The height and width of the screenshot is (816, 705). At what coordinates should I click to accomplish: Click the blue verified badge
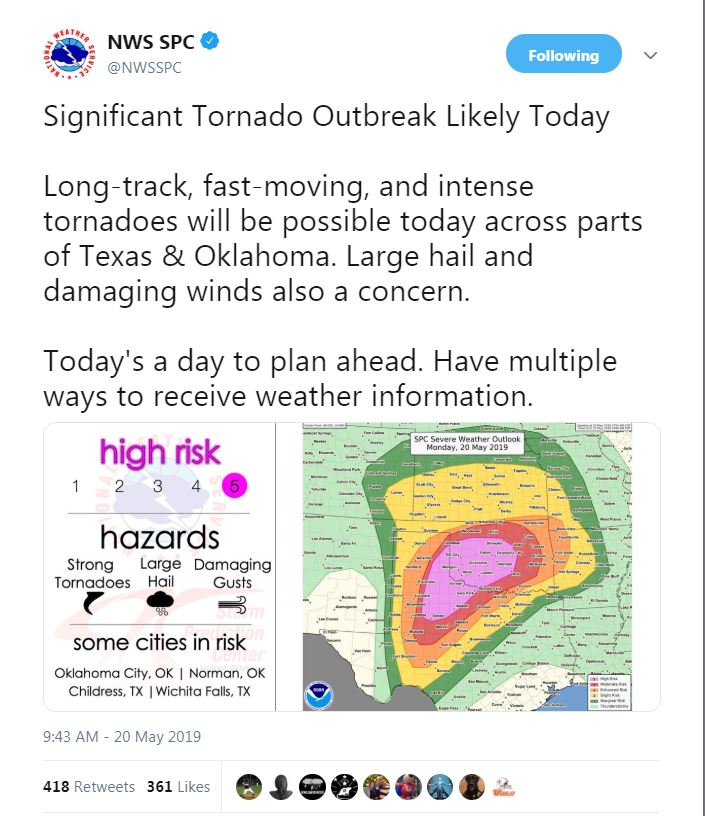(209, 42)
